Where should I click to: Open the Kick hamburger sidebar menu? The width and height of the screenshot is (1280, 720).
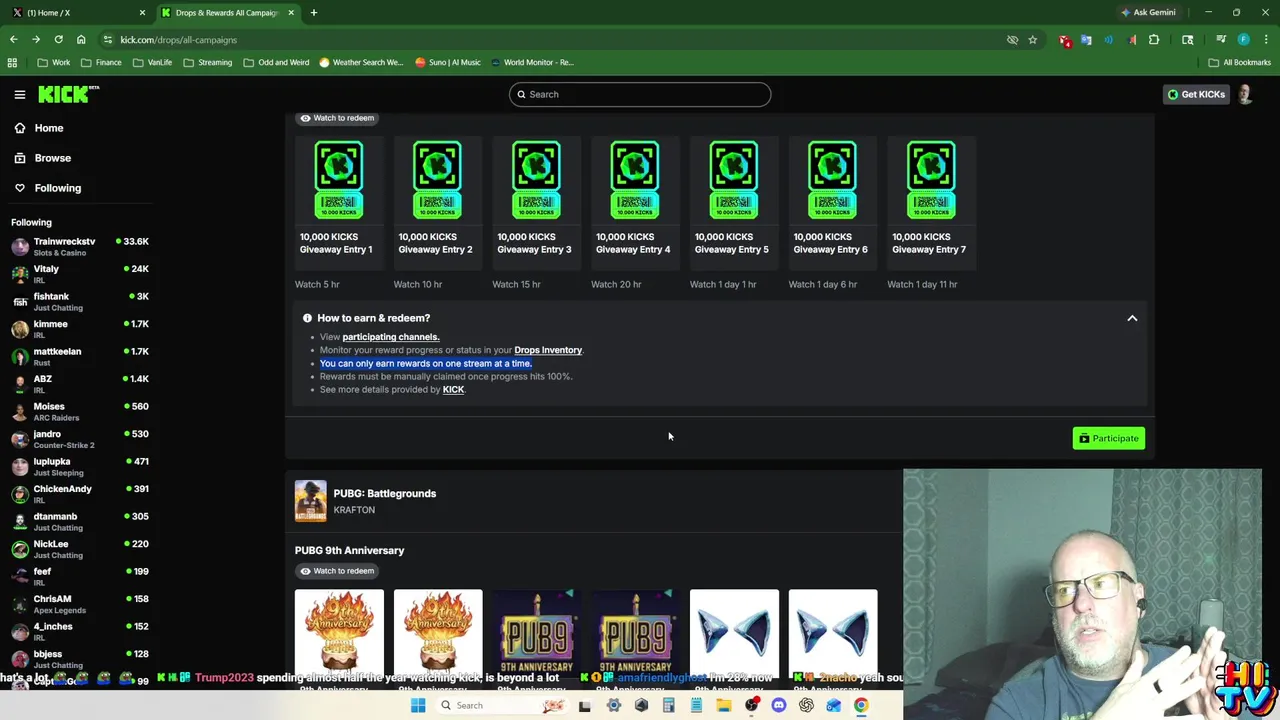tap(19, 94)
